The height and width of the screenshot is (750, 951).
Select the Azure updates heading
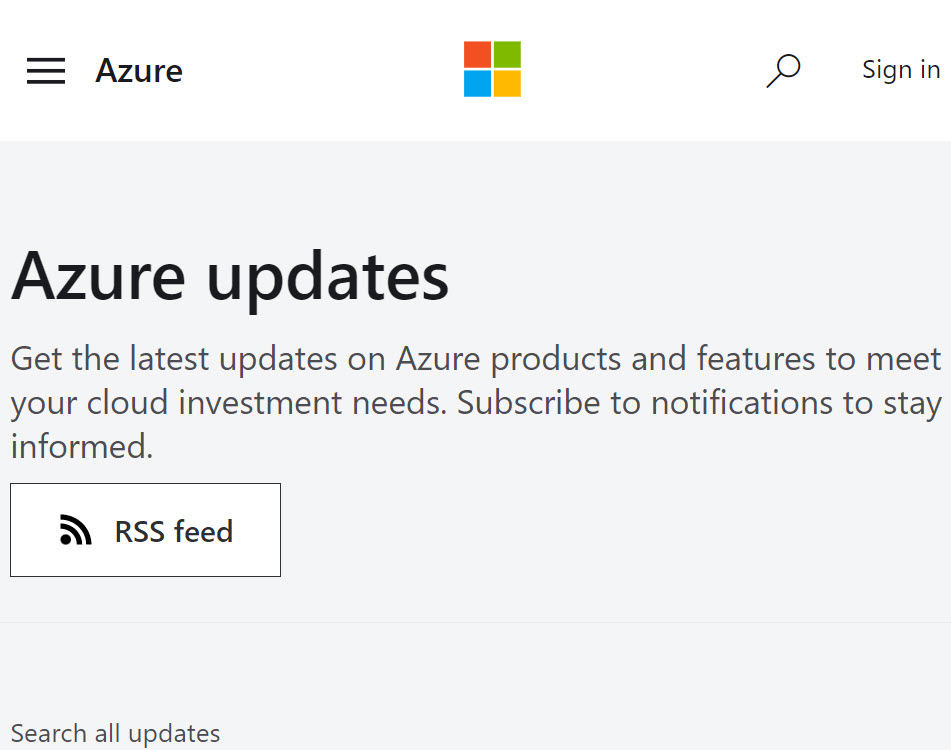click(230, 277)
